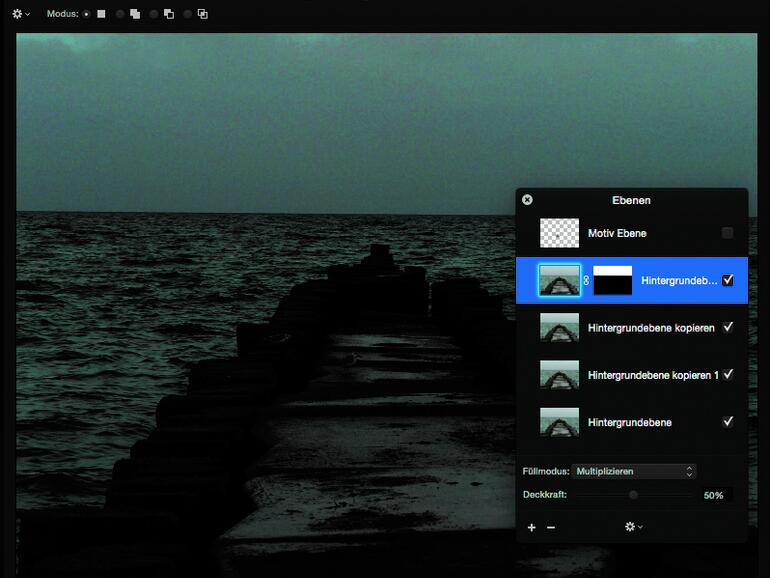This screenshot has width=770, height=578.
Task: Add a new layer with the plus icon
Action: point(531,527)
